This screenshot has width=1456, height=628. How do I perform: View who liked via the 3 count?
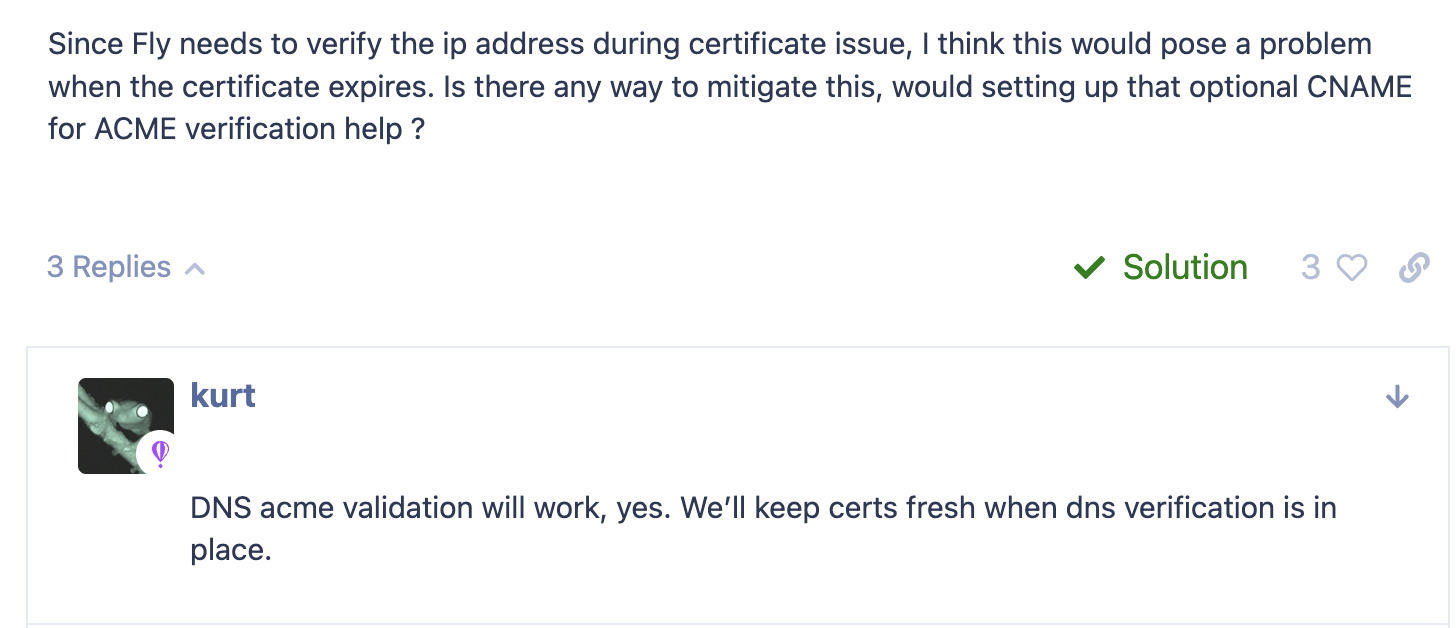tap(1310, 267)
